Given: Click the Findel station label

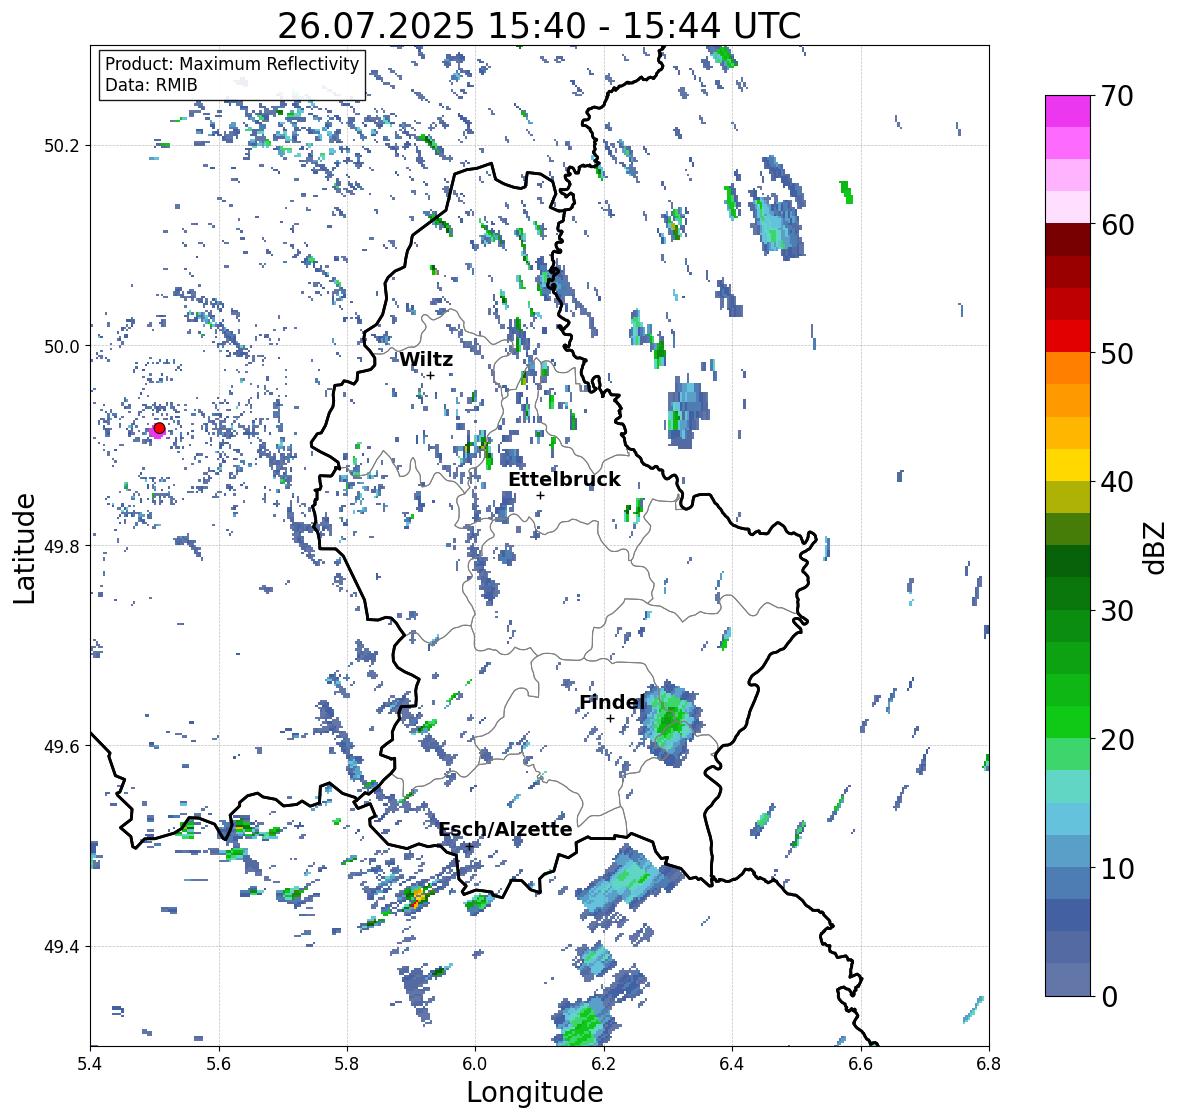Looking at the screenshot, I should (x=612, y=702).
